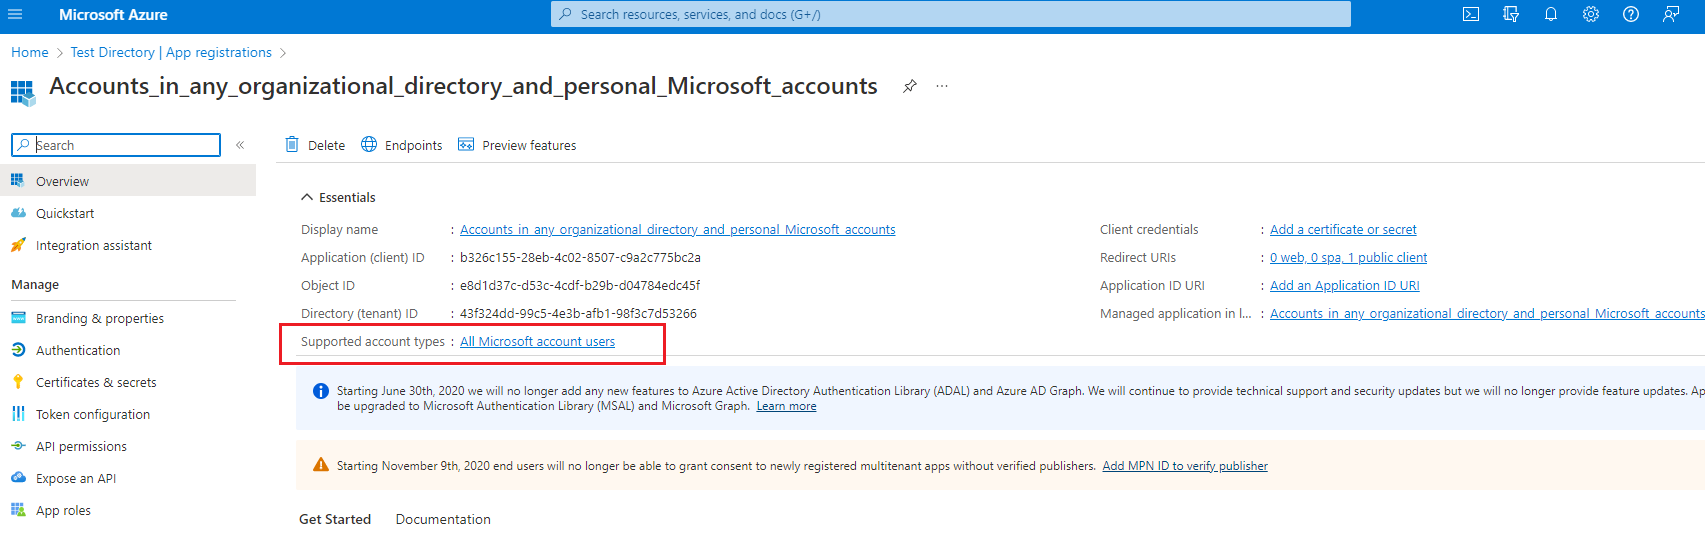
Task: Click the Certificates & secrets key icon
Action: click(18, 381)
